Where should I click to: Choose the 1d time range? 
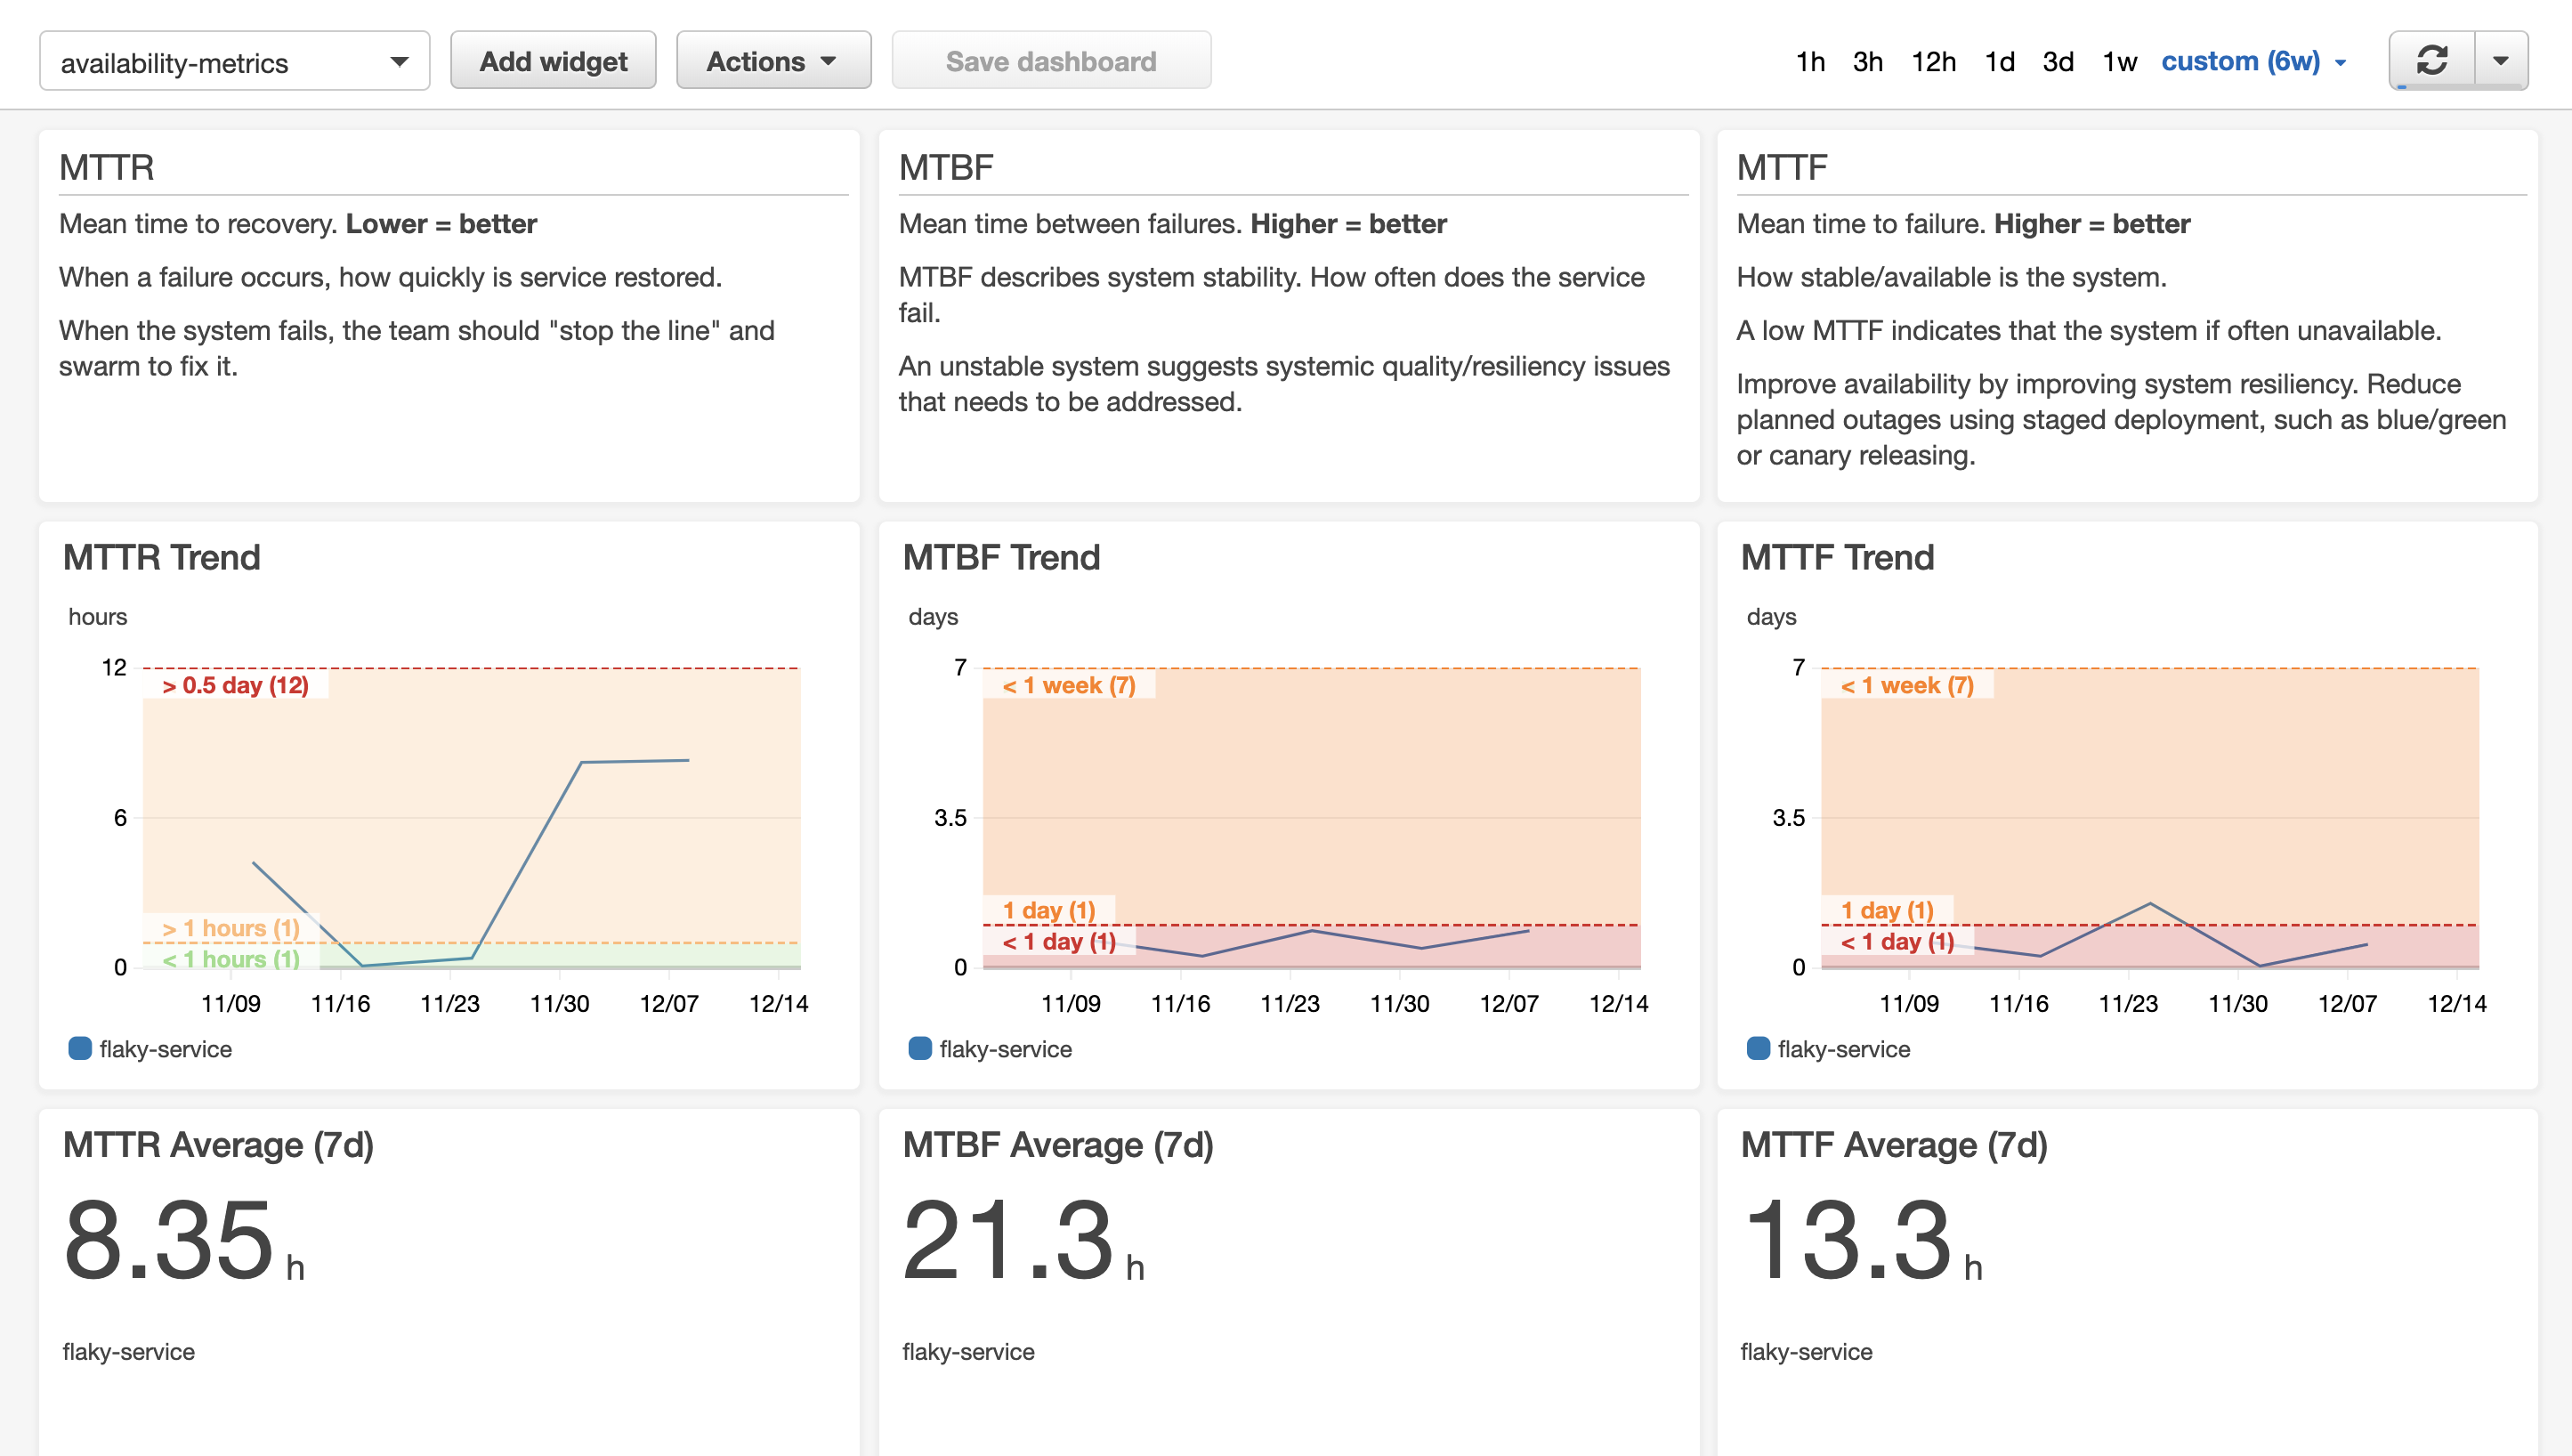[x=1999, y=62]
